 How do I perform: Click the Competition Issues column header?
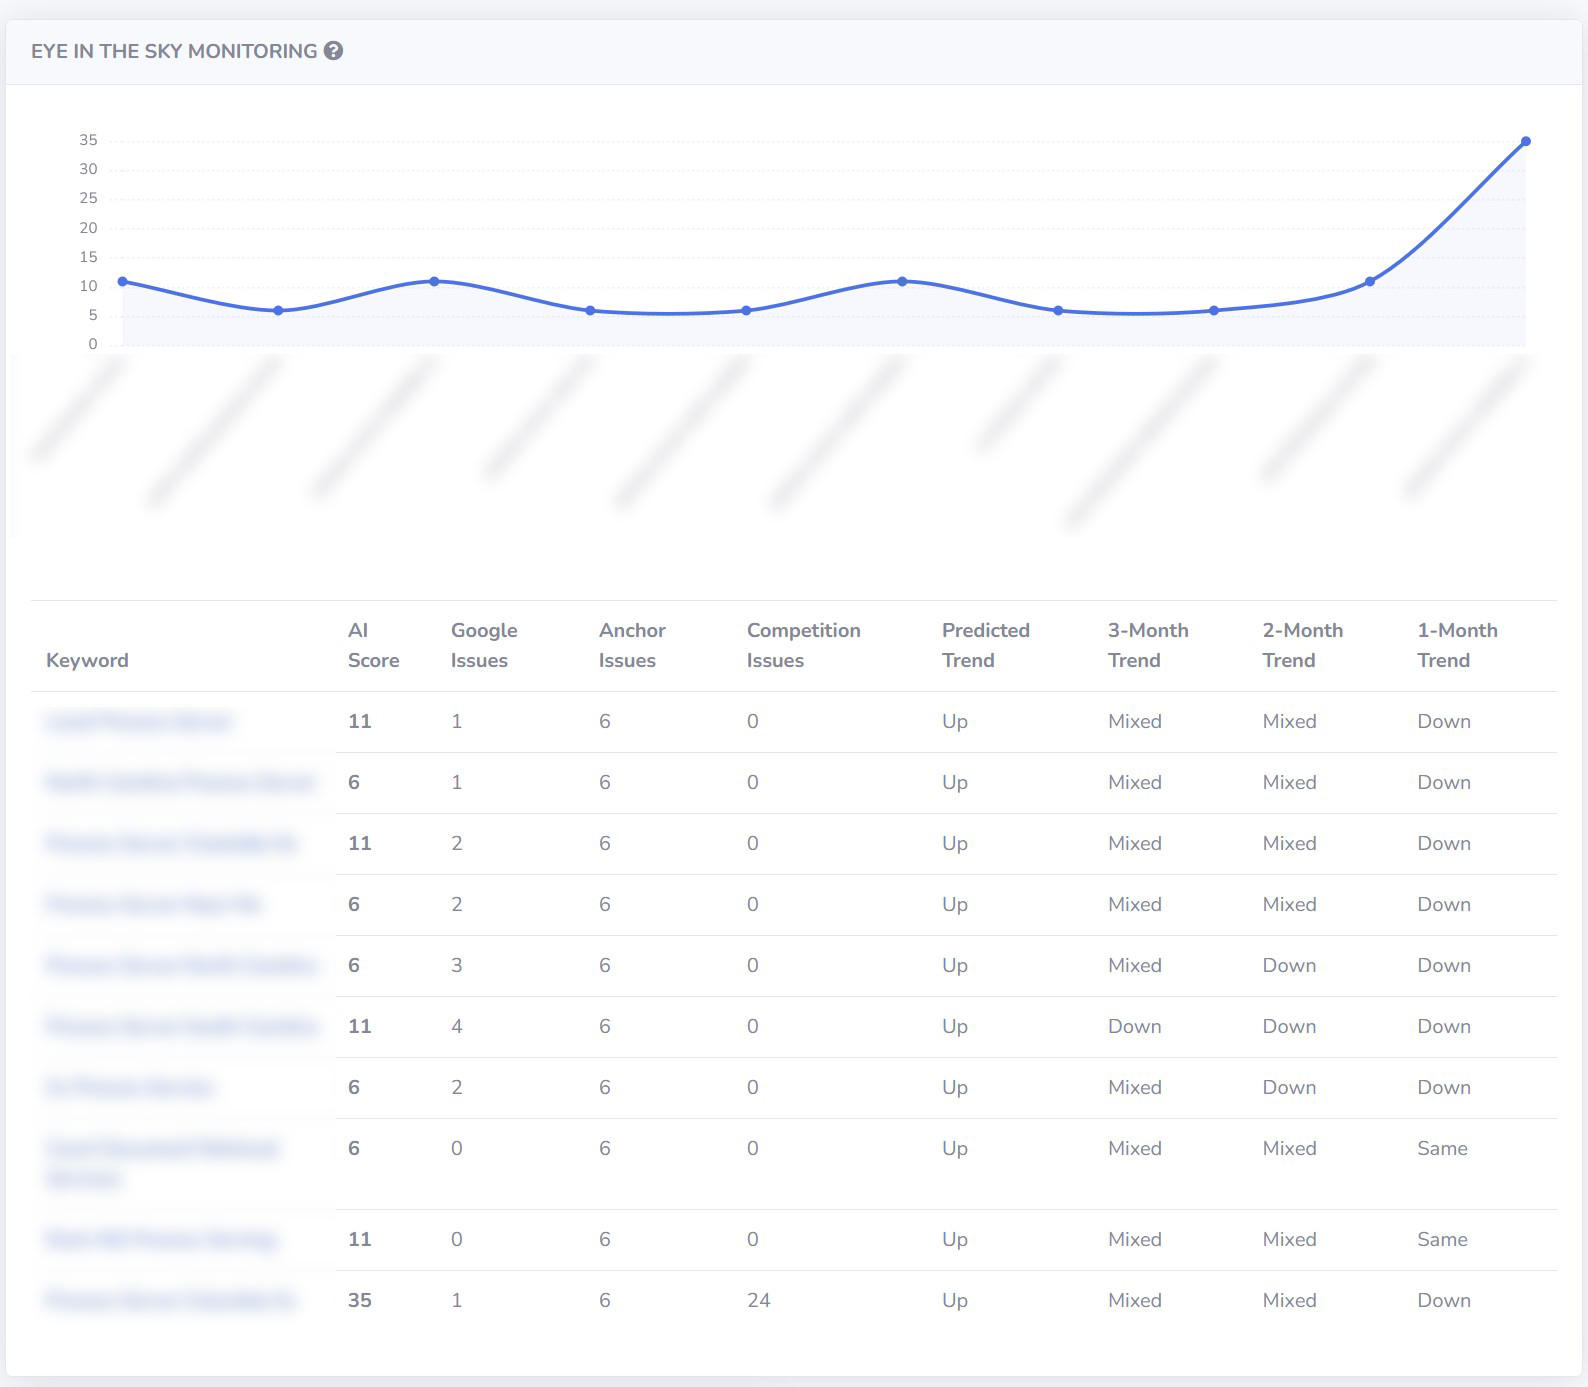click(803, 645)
